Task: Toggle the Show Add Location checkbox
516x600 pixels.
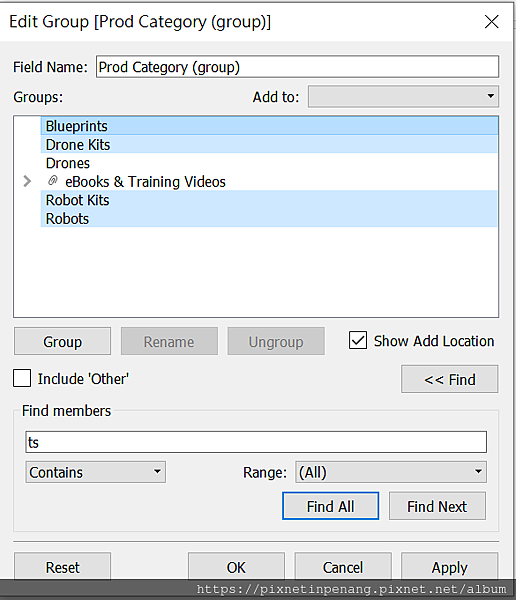Action: click(x=358, y=340)
